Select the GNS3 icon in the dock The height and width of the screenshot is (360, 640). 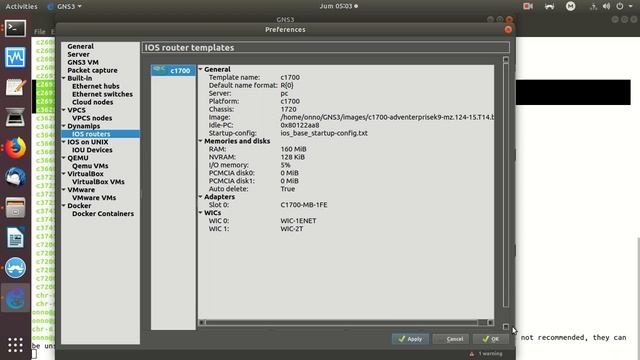[x=15, y=298]
